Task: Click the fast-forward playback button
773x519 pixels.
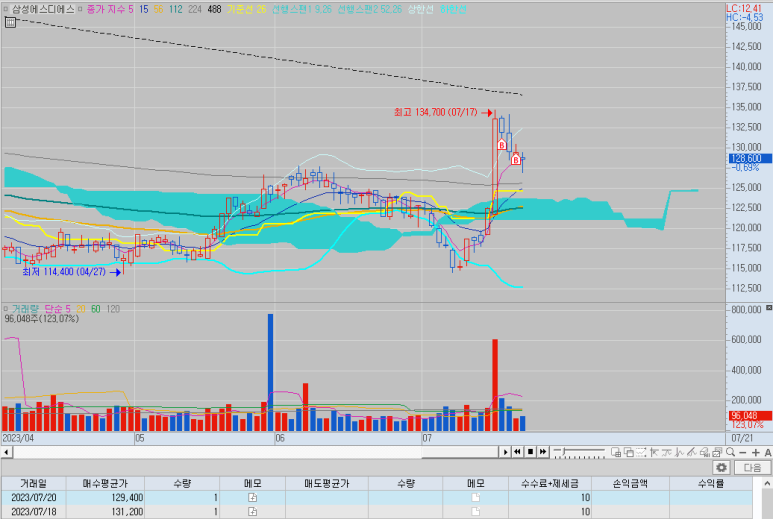Action: coord(543,451)
